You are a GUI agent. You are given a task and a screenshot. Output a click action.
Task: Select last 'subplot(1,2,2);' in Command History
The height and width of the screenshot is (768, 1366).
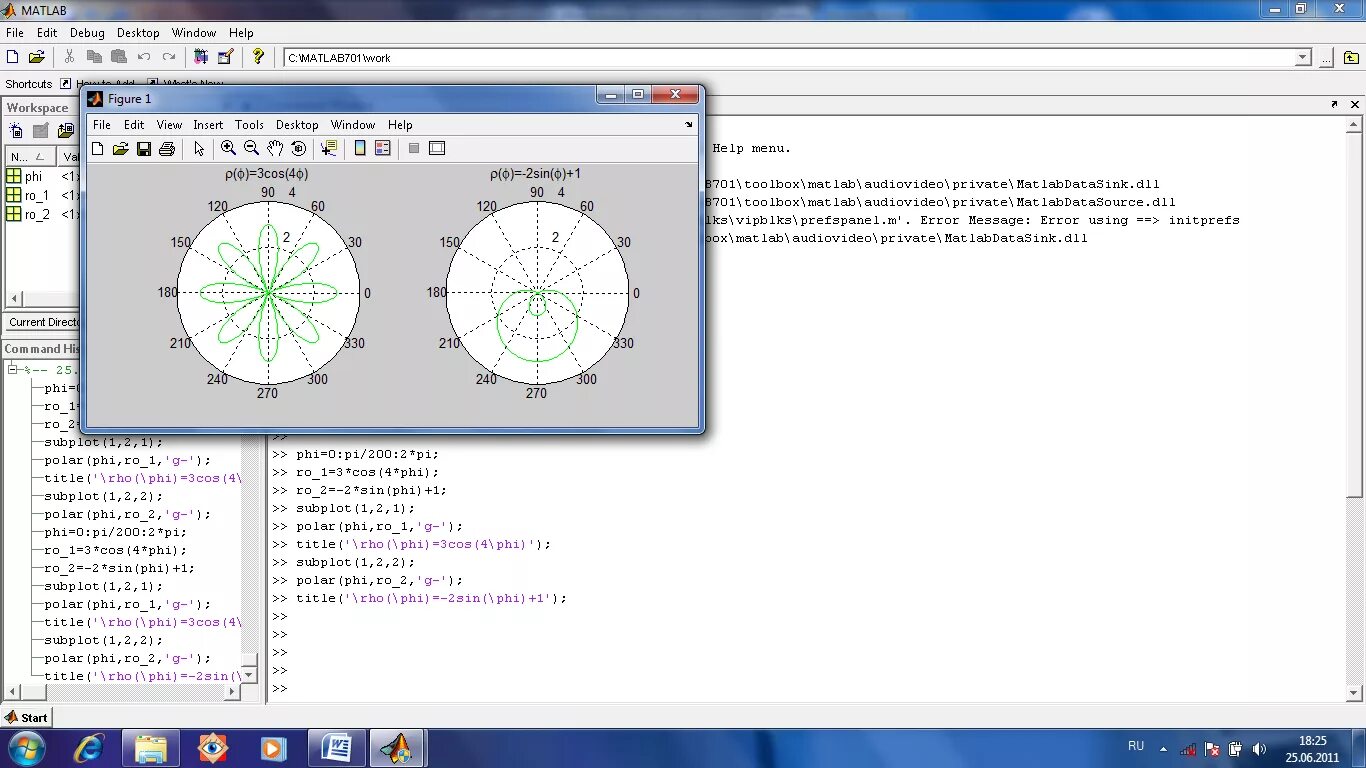pyautogui.click(x=103, y=640)
